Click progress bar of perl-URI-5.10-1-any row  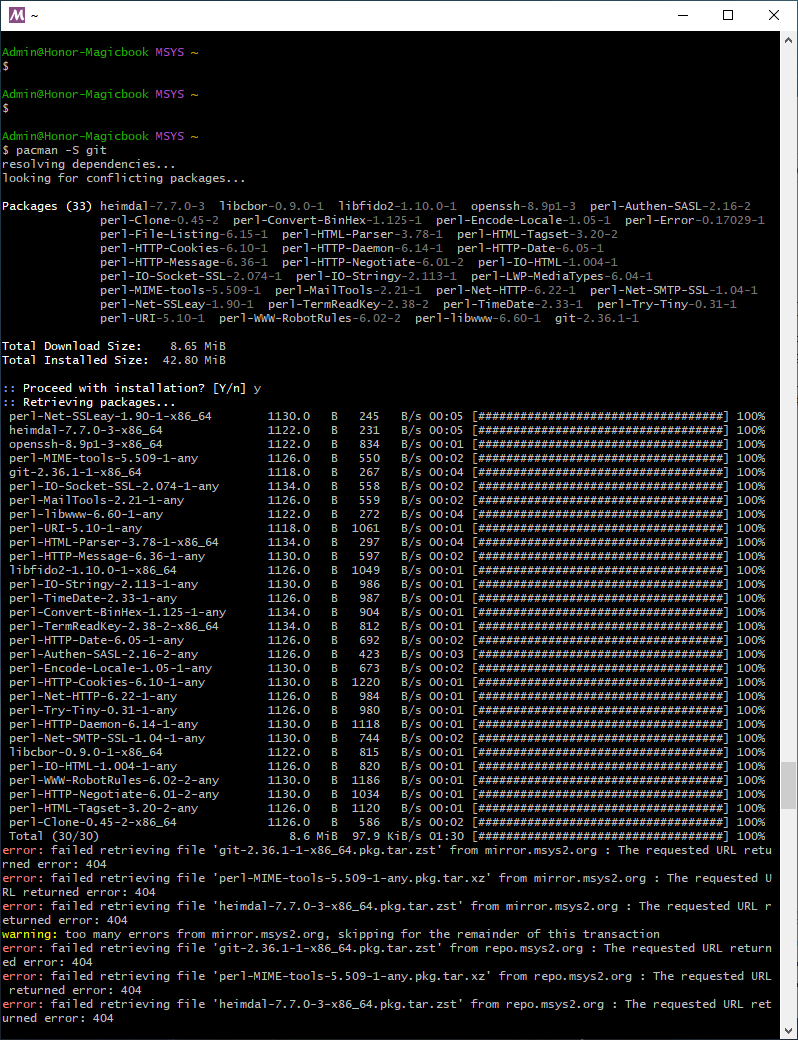pos(600,528)
